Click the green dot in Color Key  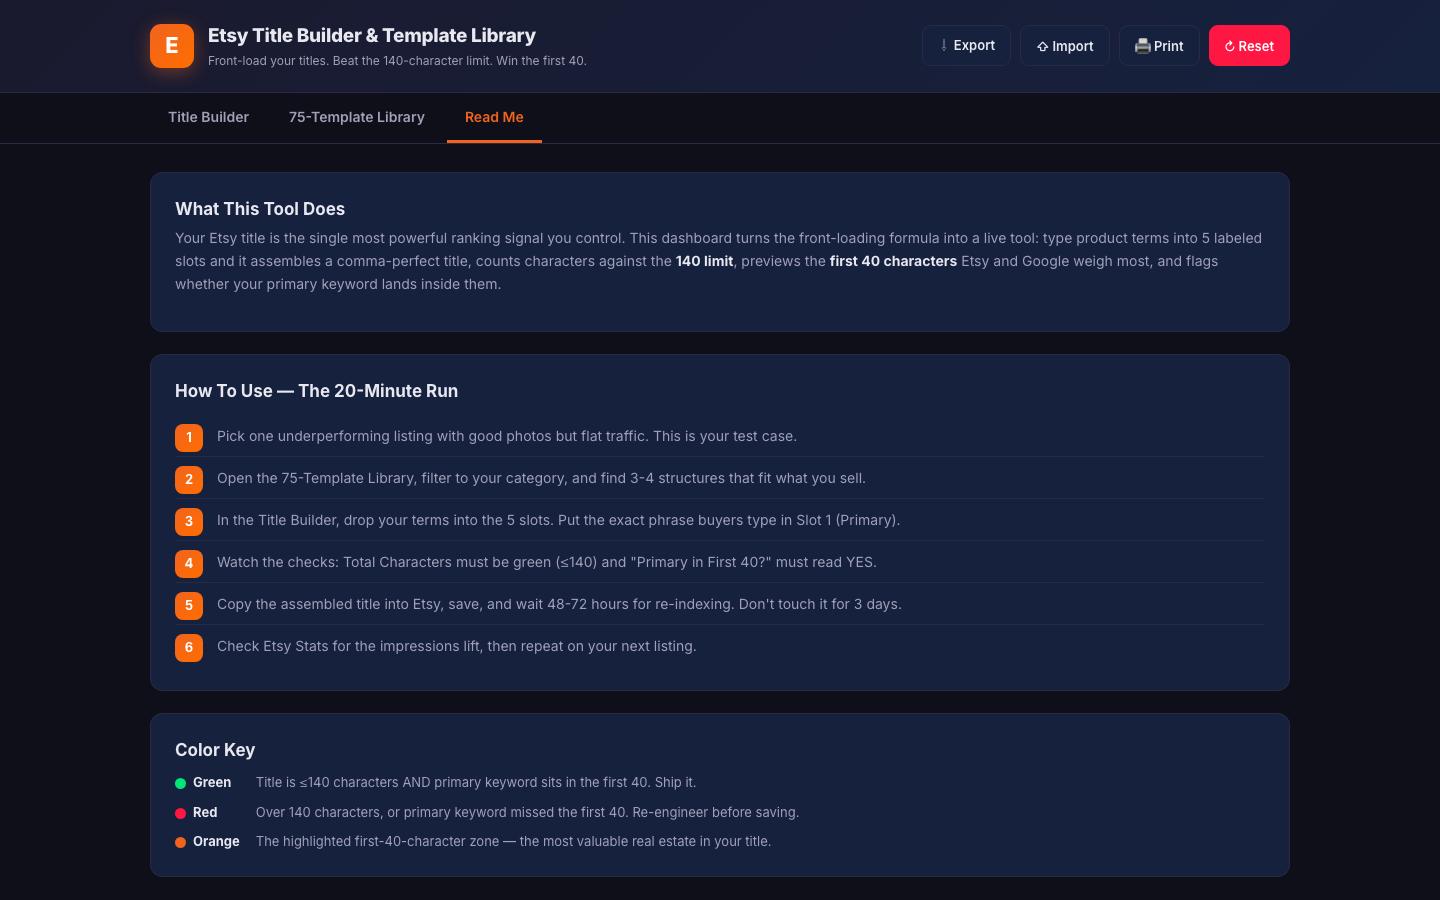pos(181,783)
